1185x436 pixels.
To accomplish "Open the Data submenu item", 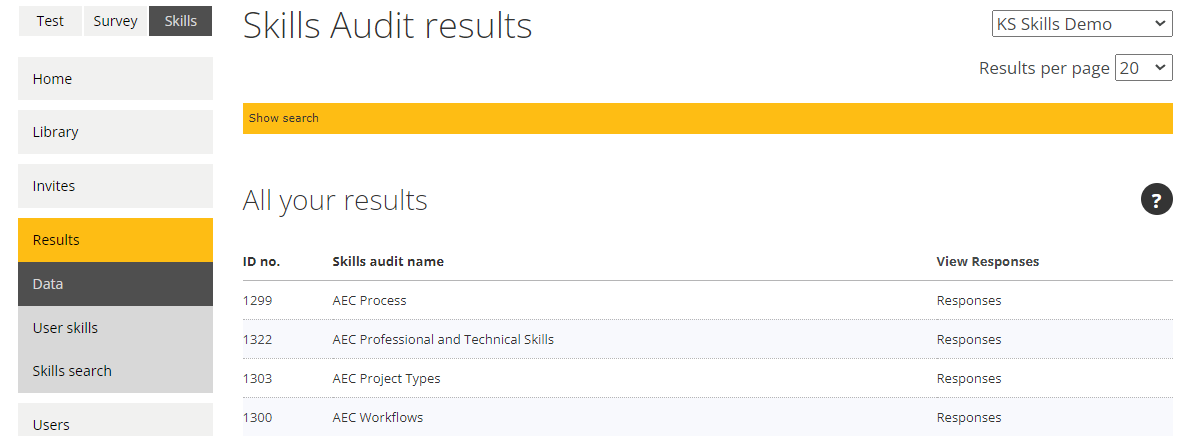I will coord(116,284).
